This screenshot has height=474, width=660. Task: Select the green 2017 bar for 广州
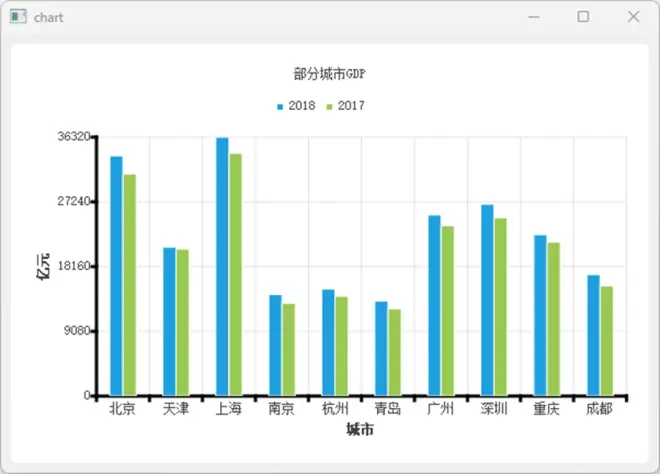click(448, 310)
